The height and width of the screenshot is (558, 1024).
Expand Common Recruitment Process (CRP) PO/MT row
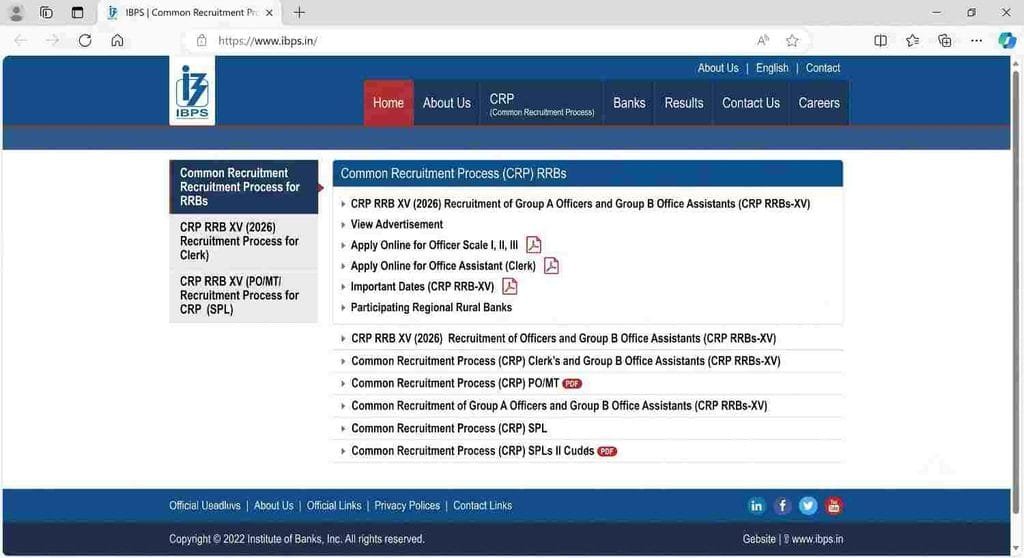588,384
